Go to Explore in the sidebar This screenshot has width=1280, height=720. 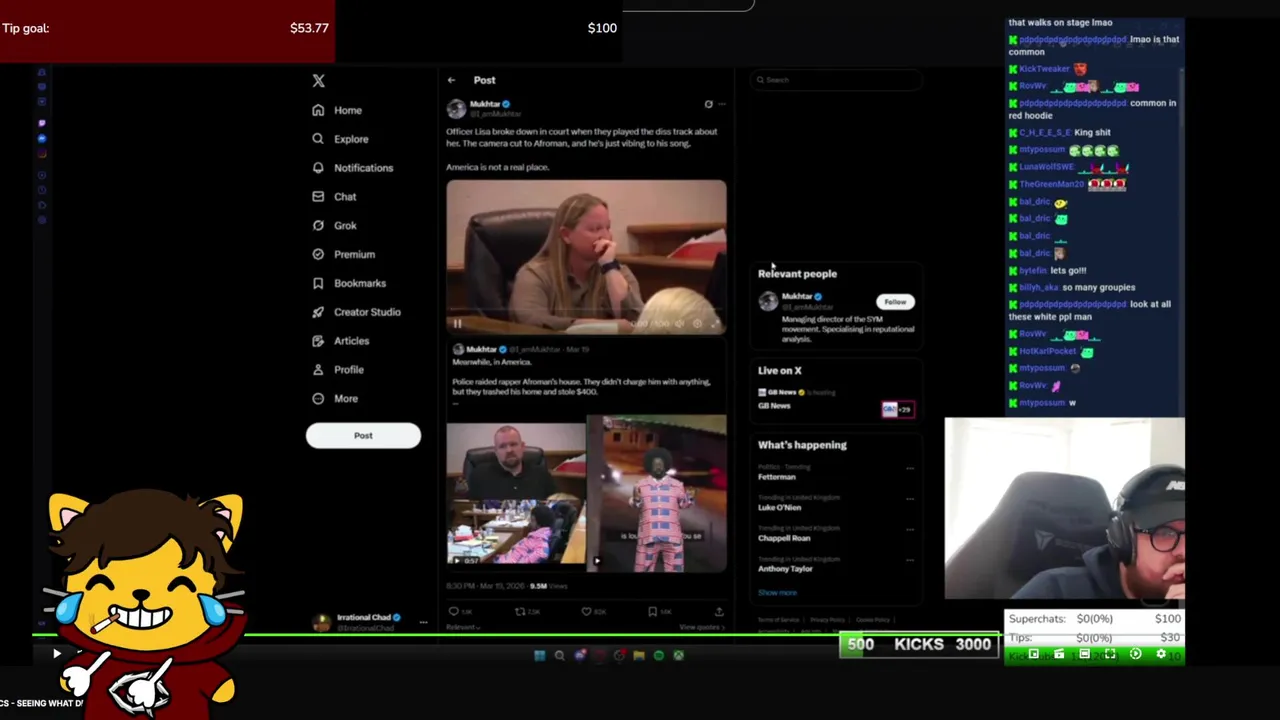click(x=340, y=139)
